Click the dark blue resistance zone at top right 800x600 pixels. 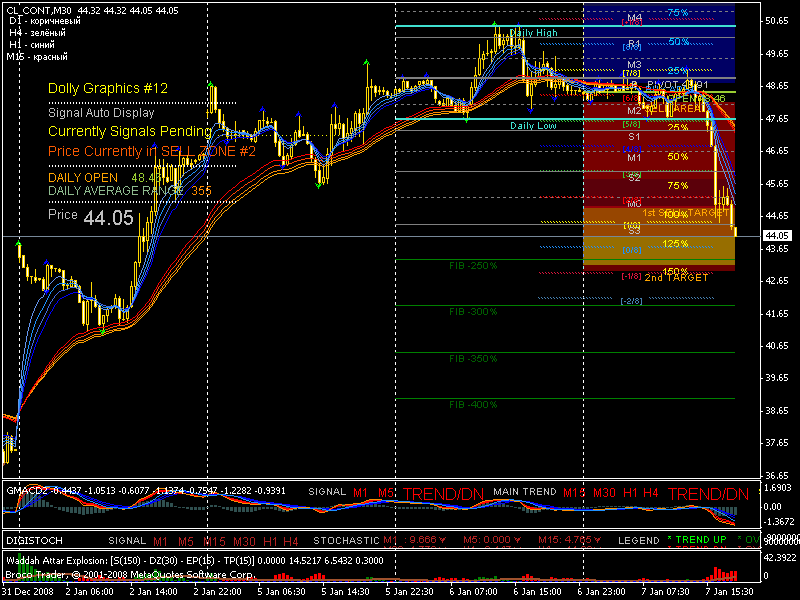click(658, 40)
